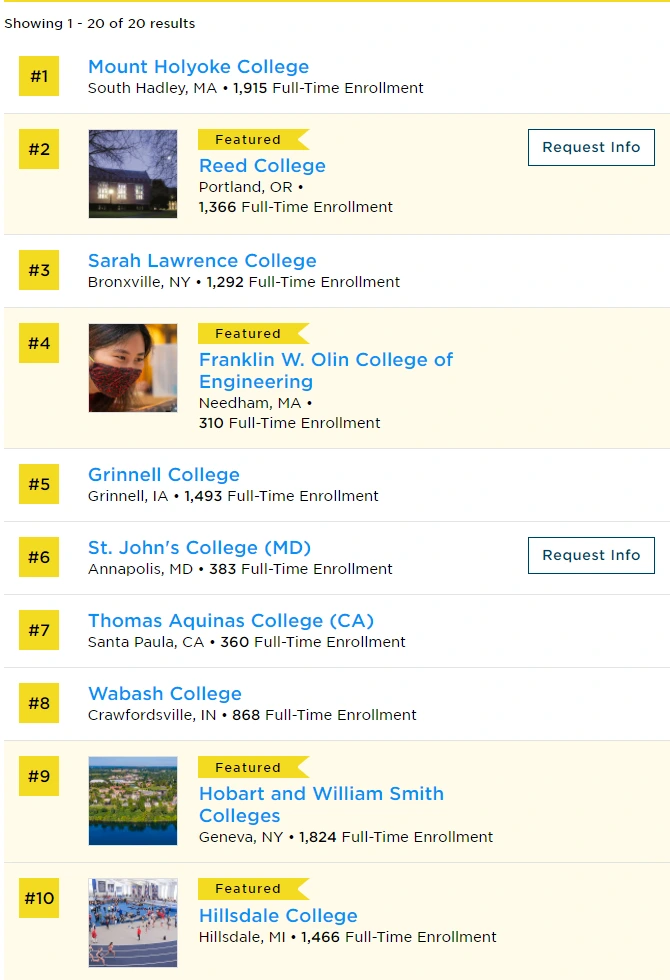Click Request Info for St. John's College
This screenshot has width=670, height=980.
(591, 556)
